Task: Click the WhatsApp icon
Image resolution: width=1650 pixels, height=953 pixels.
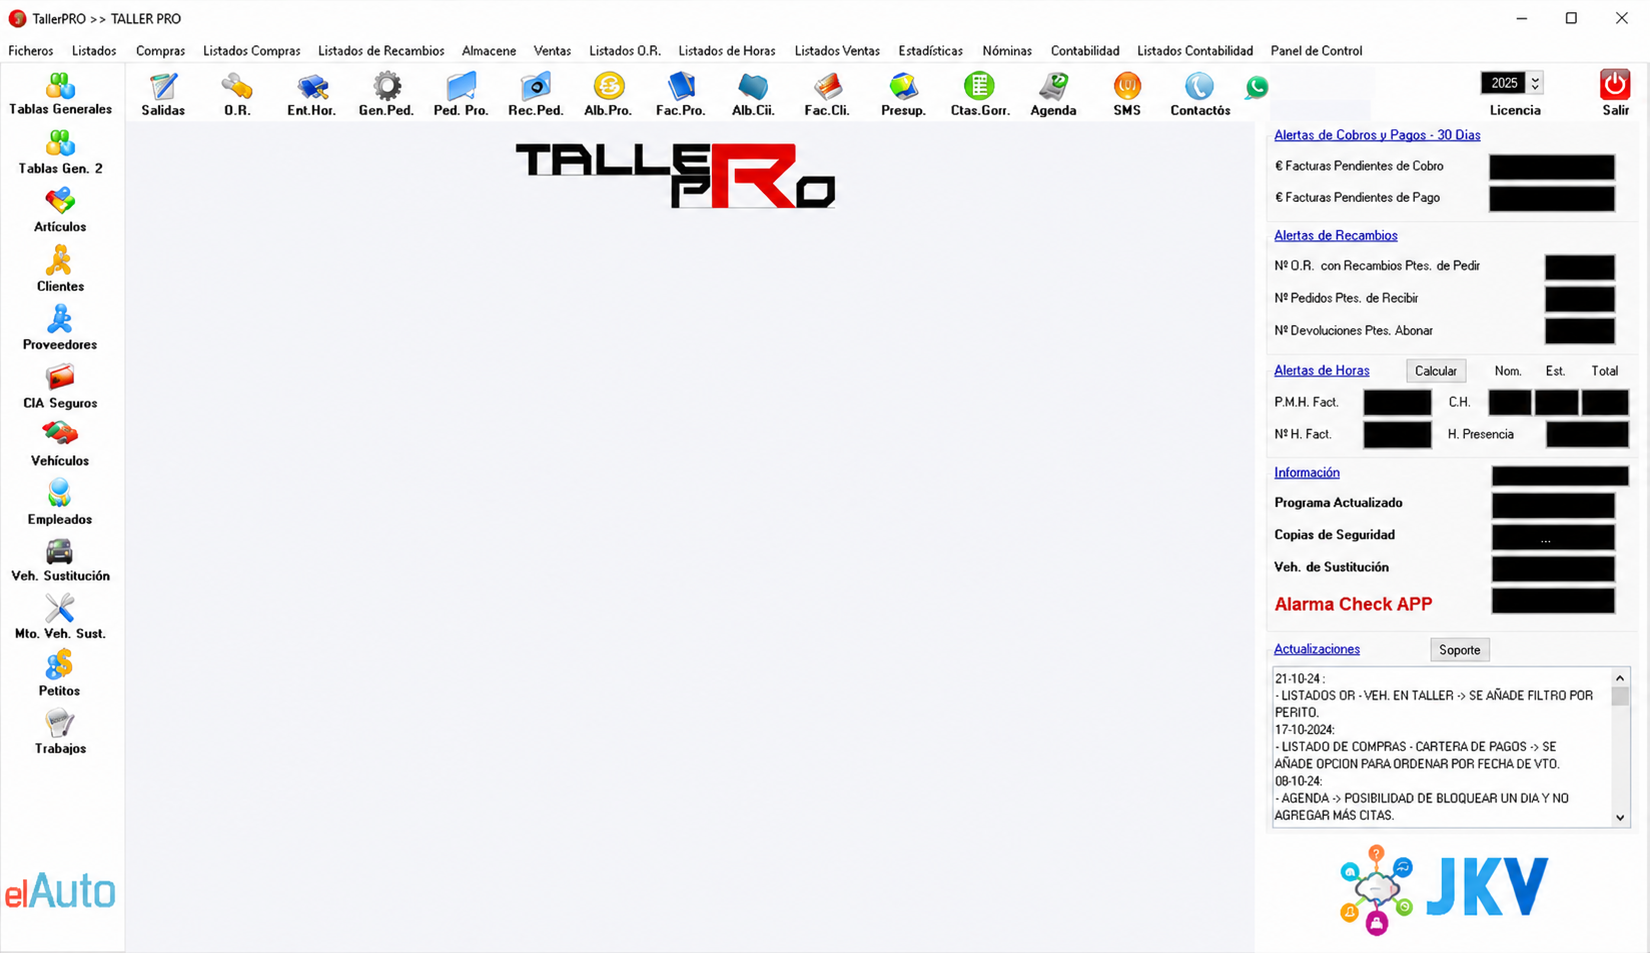Action: [x=1257, y=87]
